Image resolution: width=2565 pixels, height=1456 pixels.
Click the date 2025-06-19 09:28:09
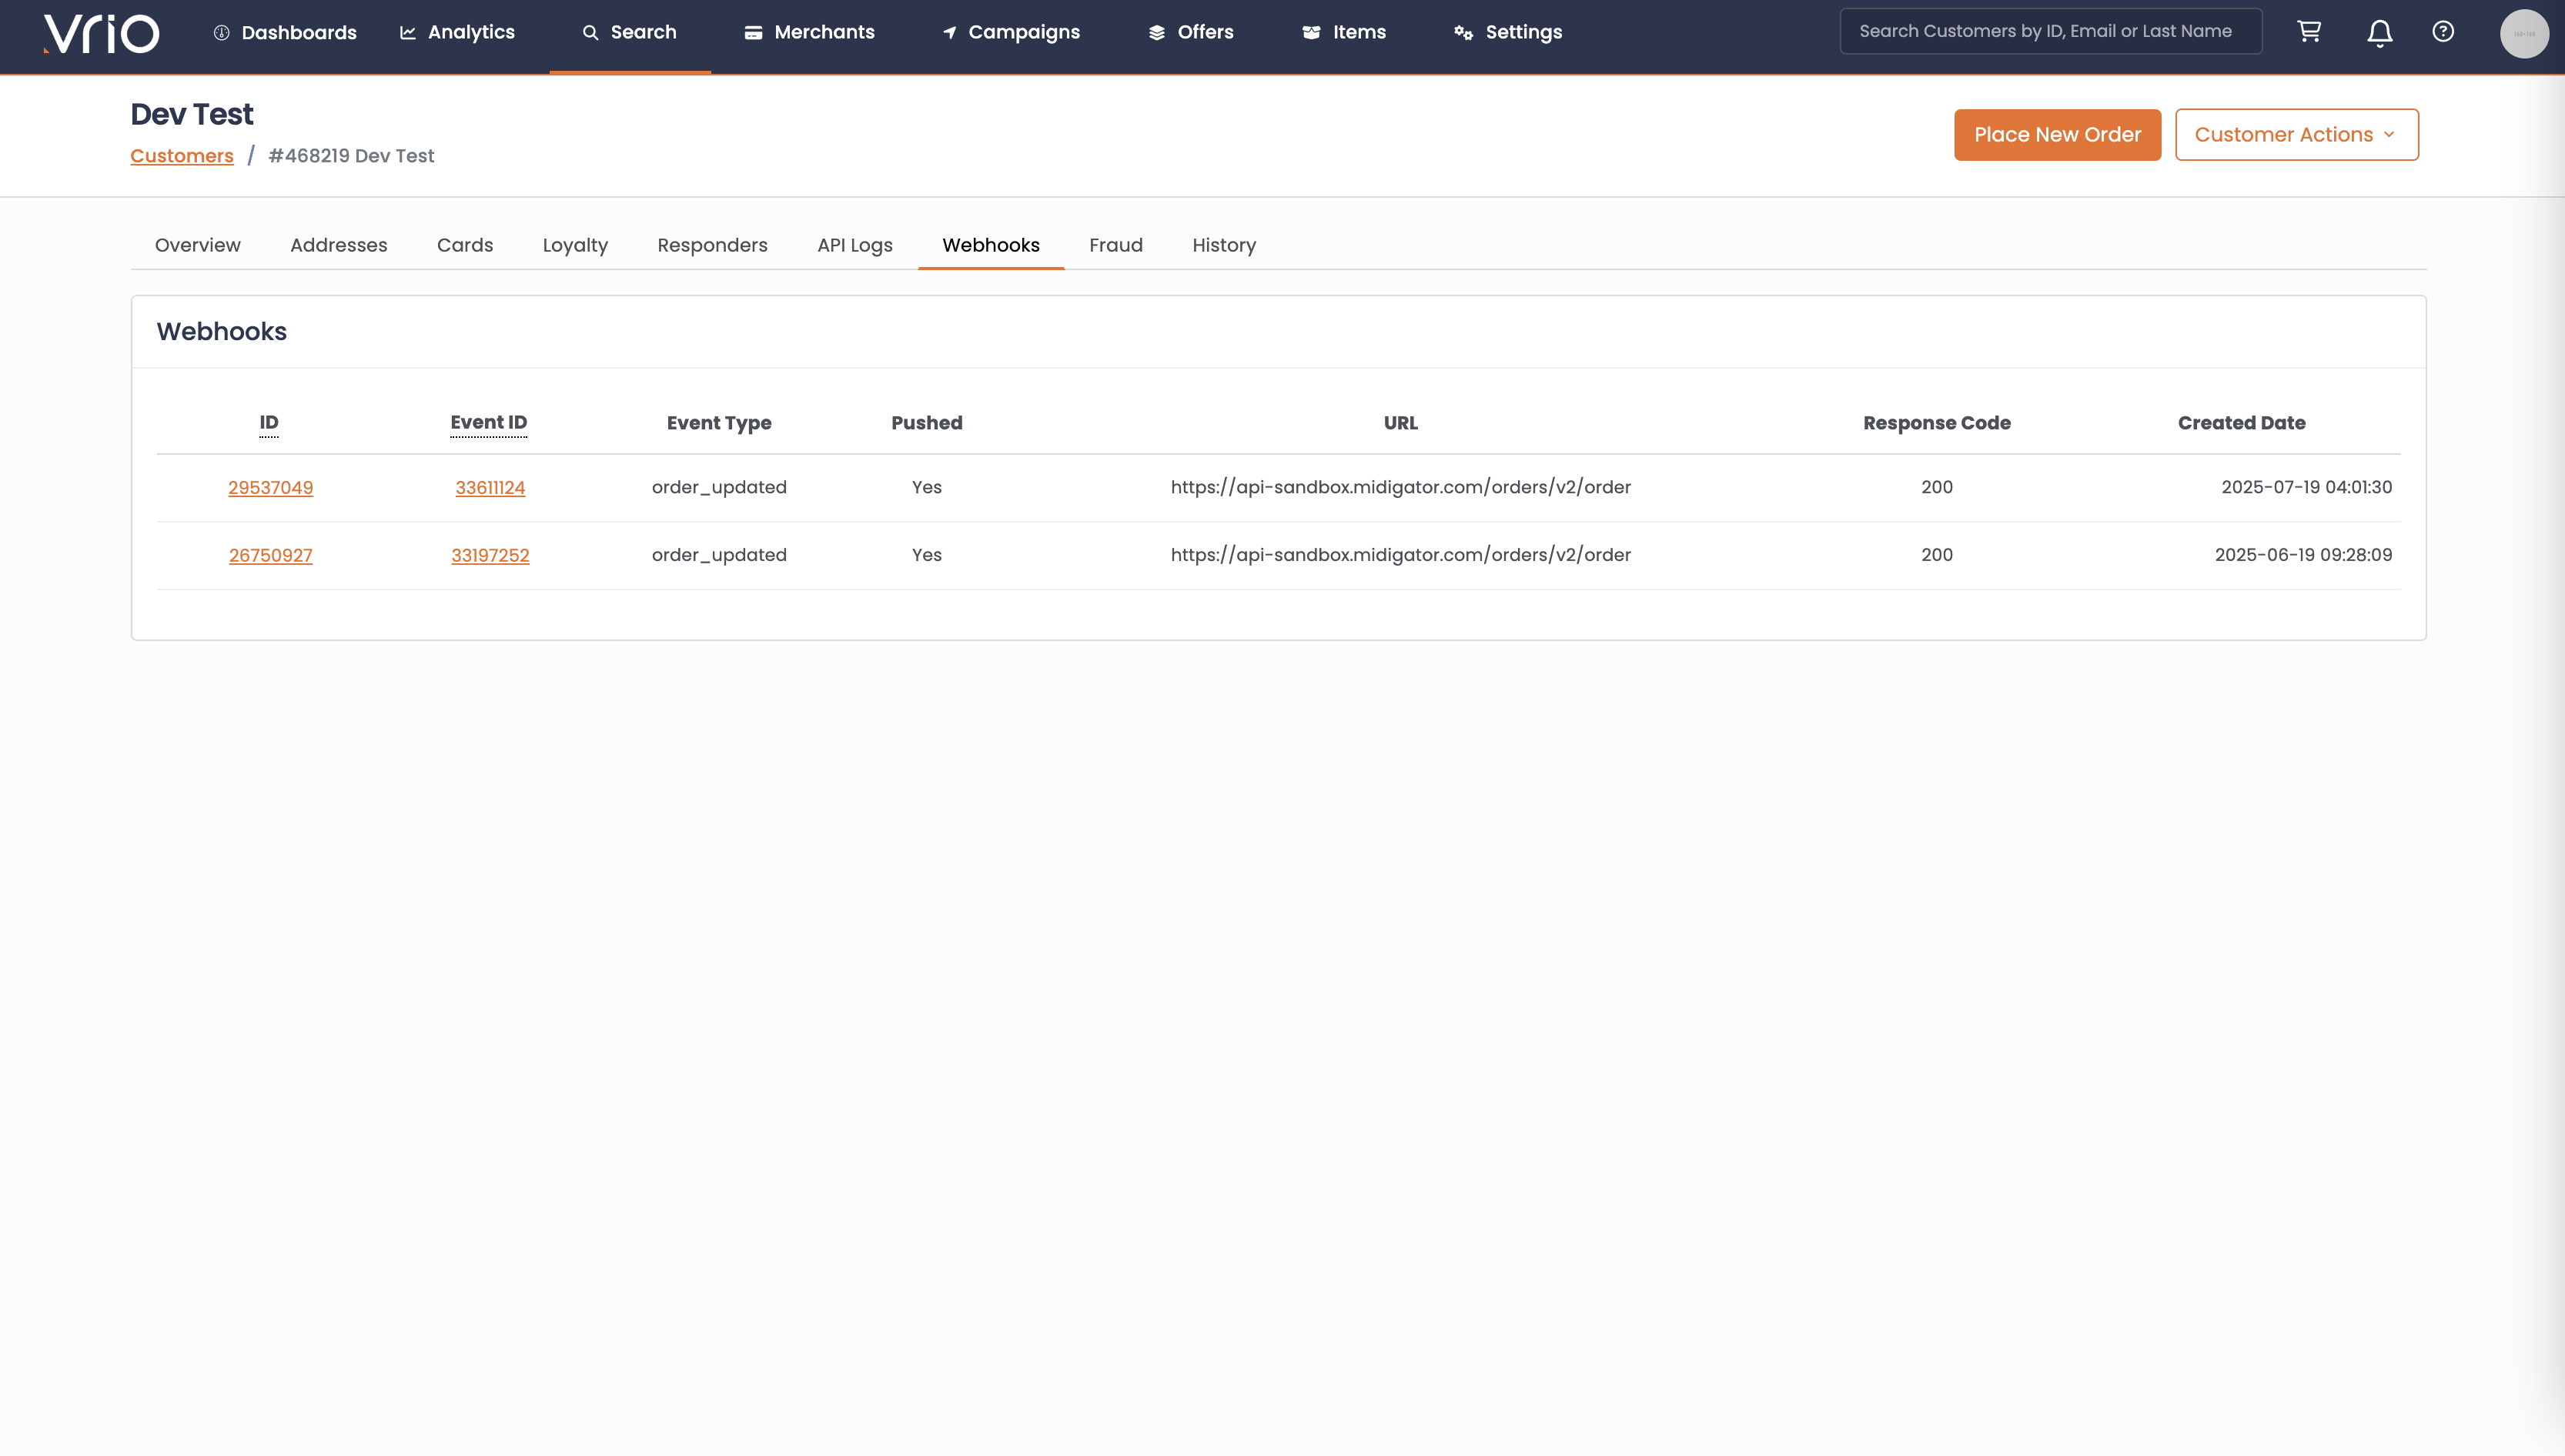(x=2304, y=555)
